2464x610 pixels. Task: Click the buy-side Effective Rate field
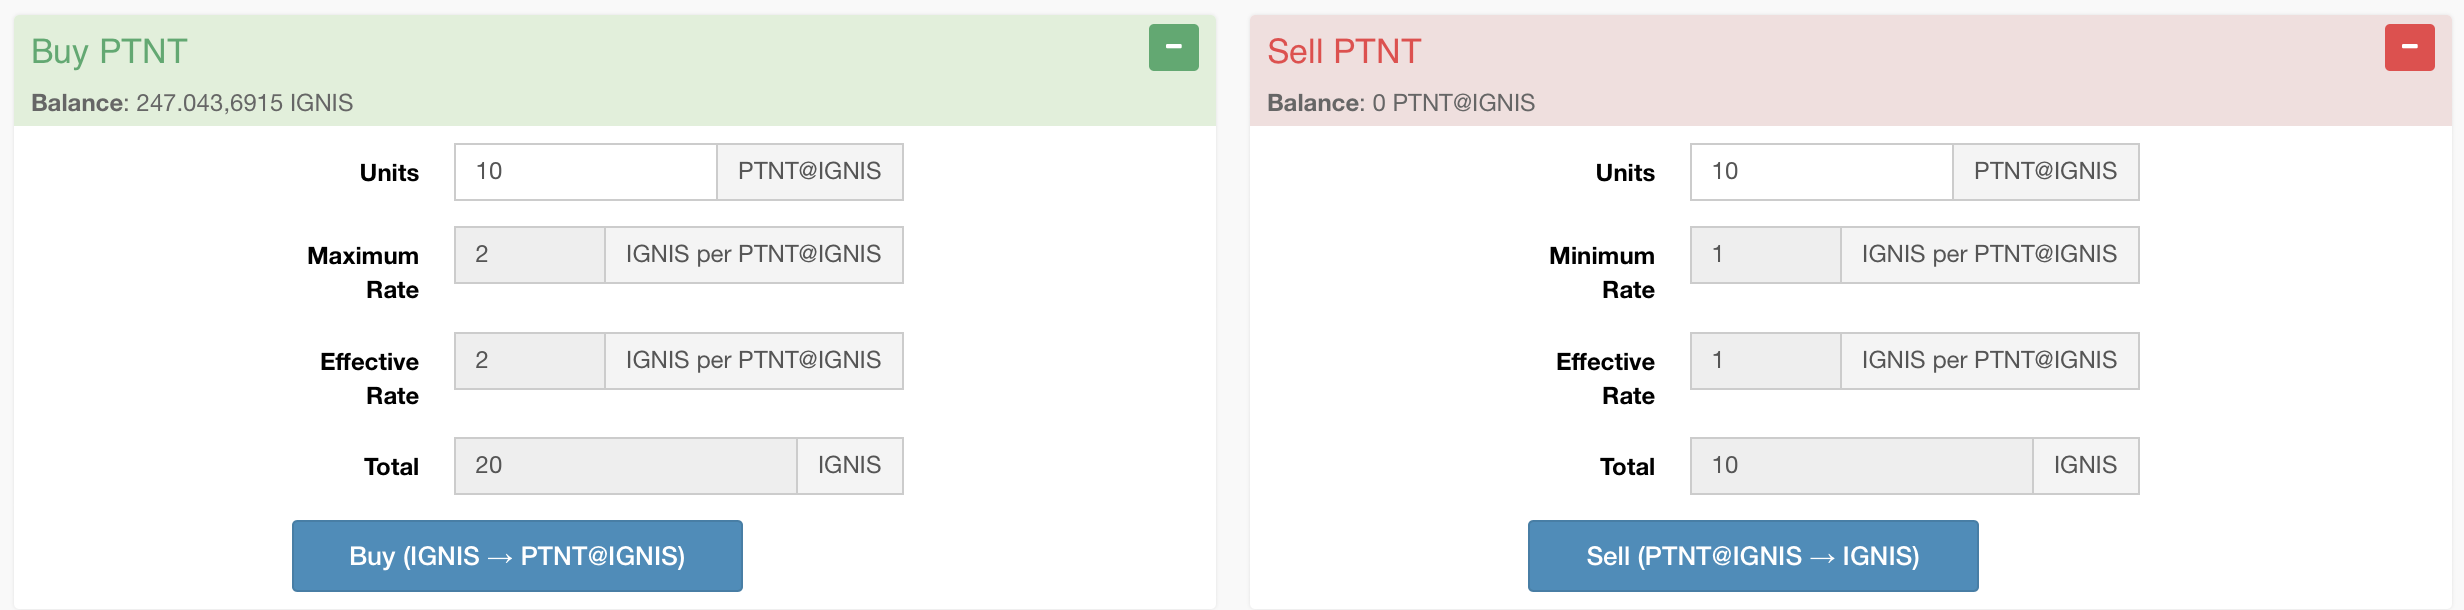(530, 361)
